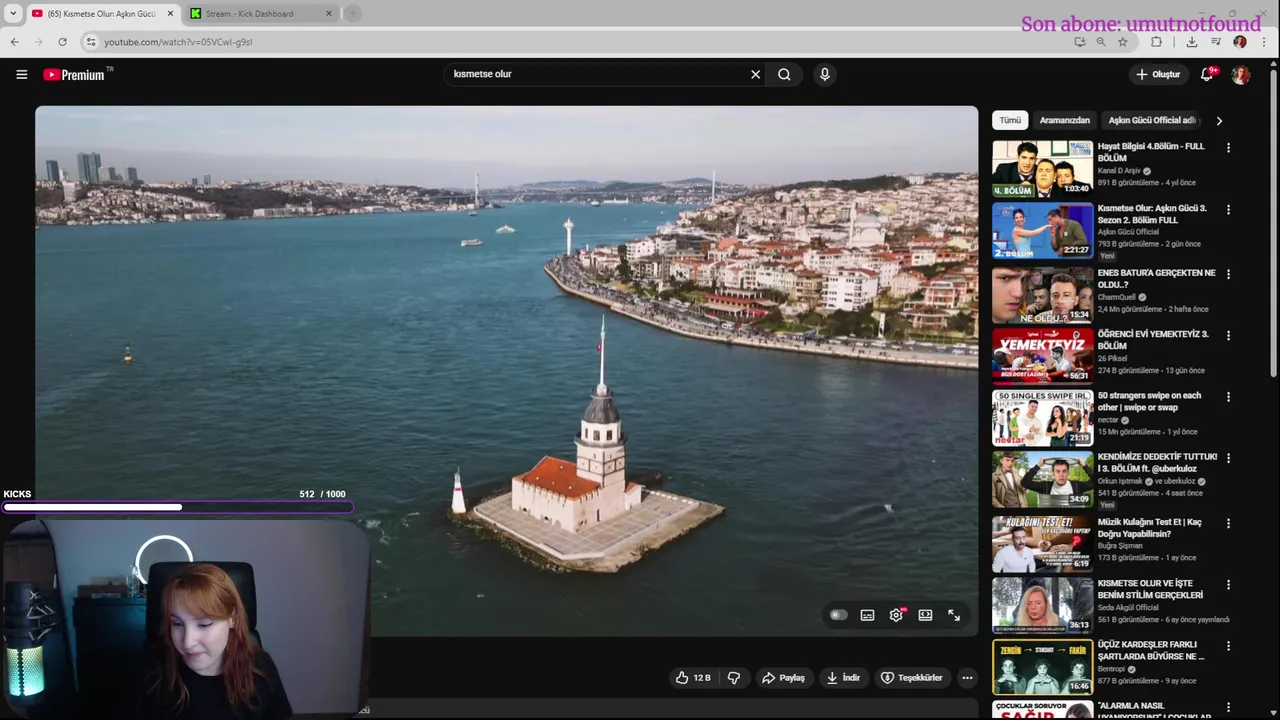Open options for Müzik Kulağını Test Et video
The height and width of the screenshot is (720, 1280).
[x=1228, y=523]
